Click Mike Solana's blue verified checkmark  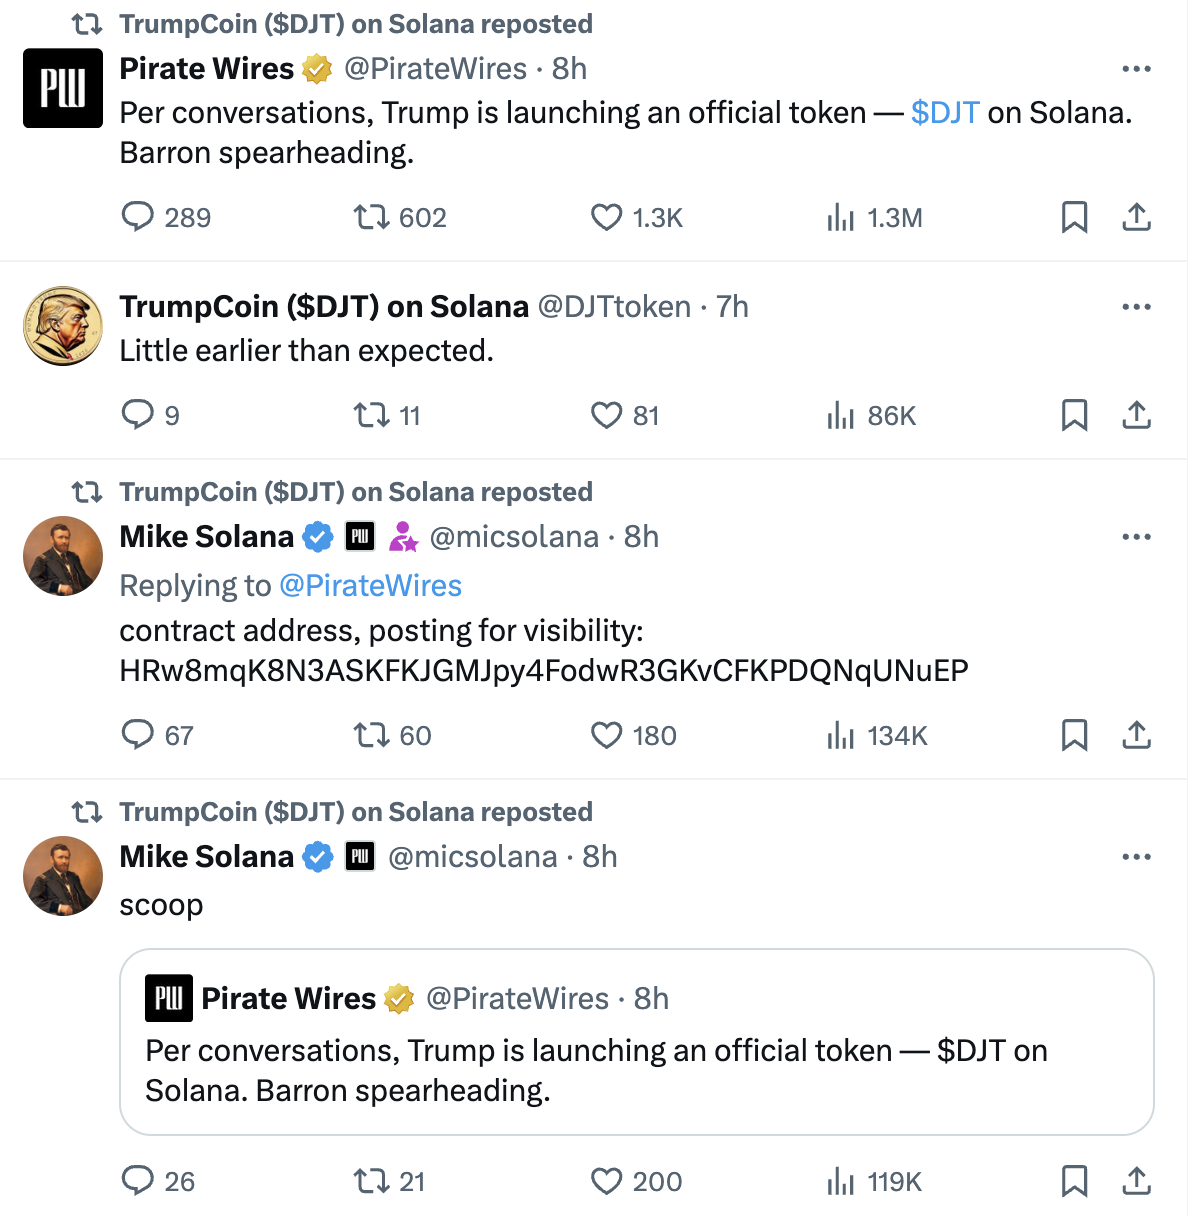[x=318, y=536]
